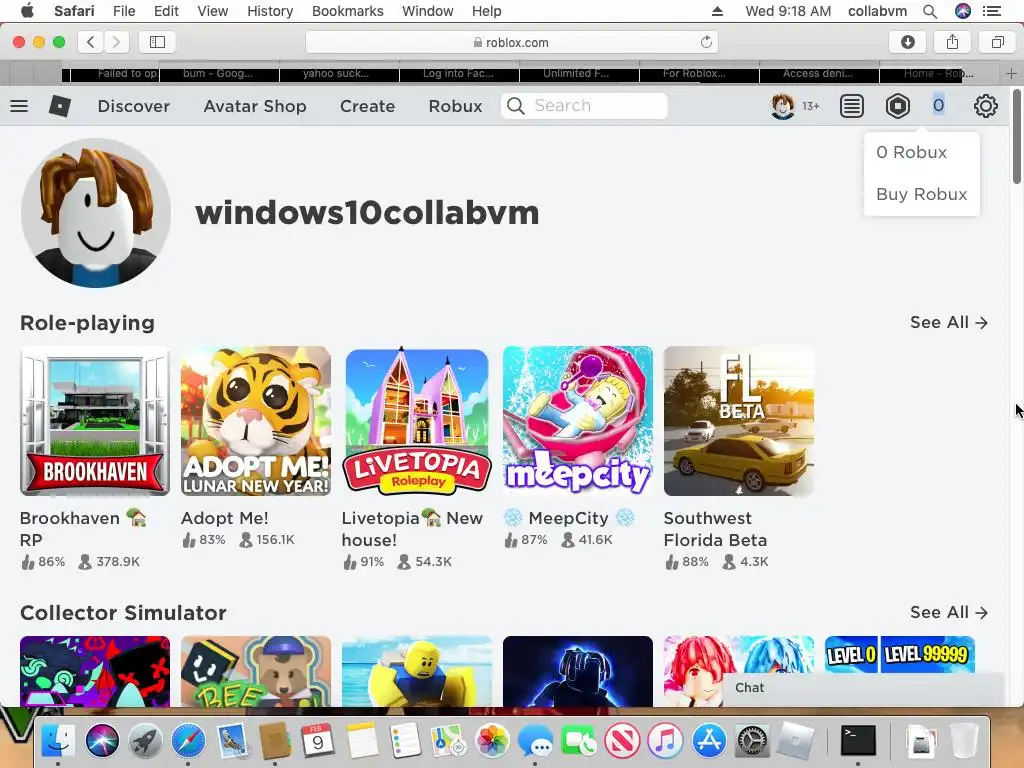Open the History menu
Image resolution: width=1024 pixels, height=768 pixels.
coord(270,11)
